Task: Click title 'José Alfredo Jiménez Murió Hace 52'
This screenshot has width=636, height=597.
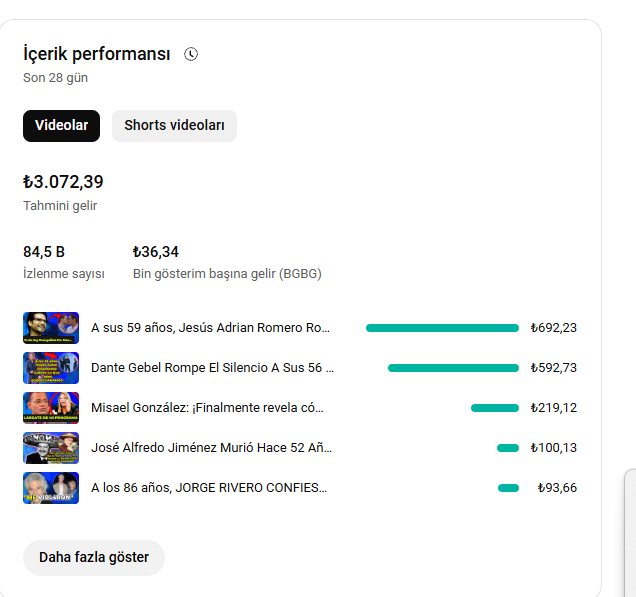Action: [x=211, y=448]
